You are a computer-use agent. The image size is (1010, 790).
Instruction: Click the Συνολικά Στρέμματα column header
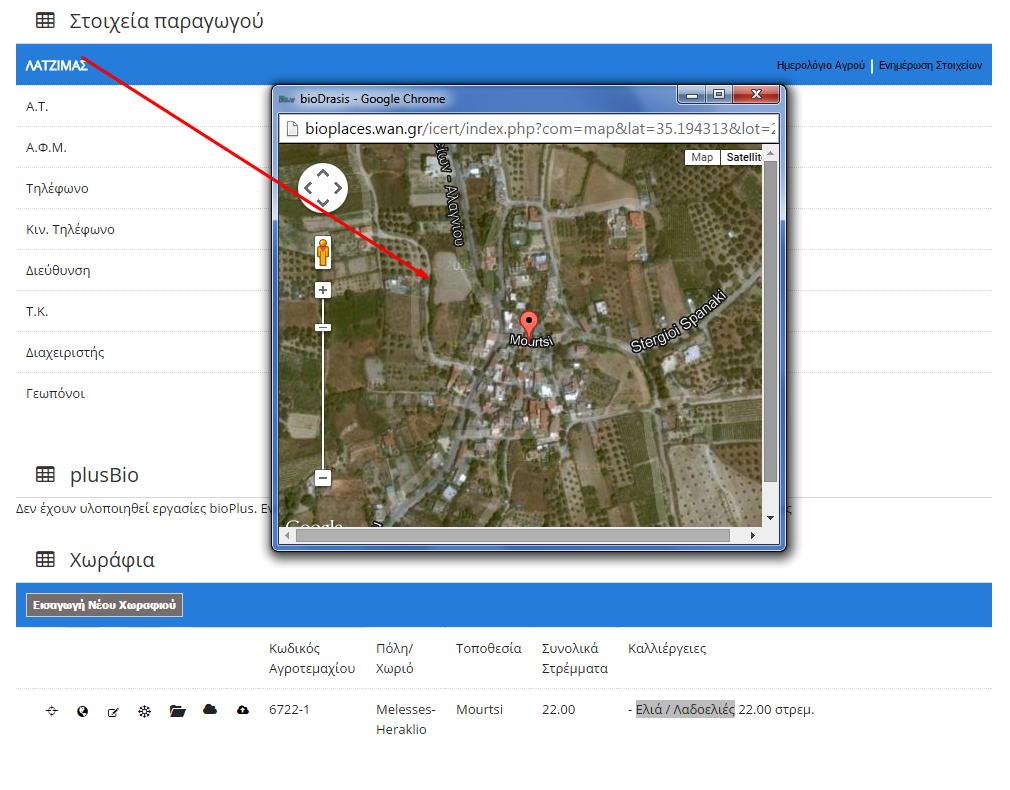pos(575,659)
